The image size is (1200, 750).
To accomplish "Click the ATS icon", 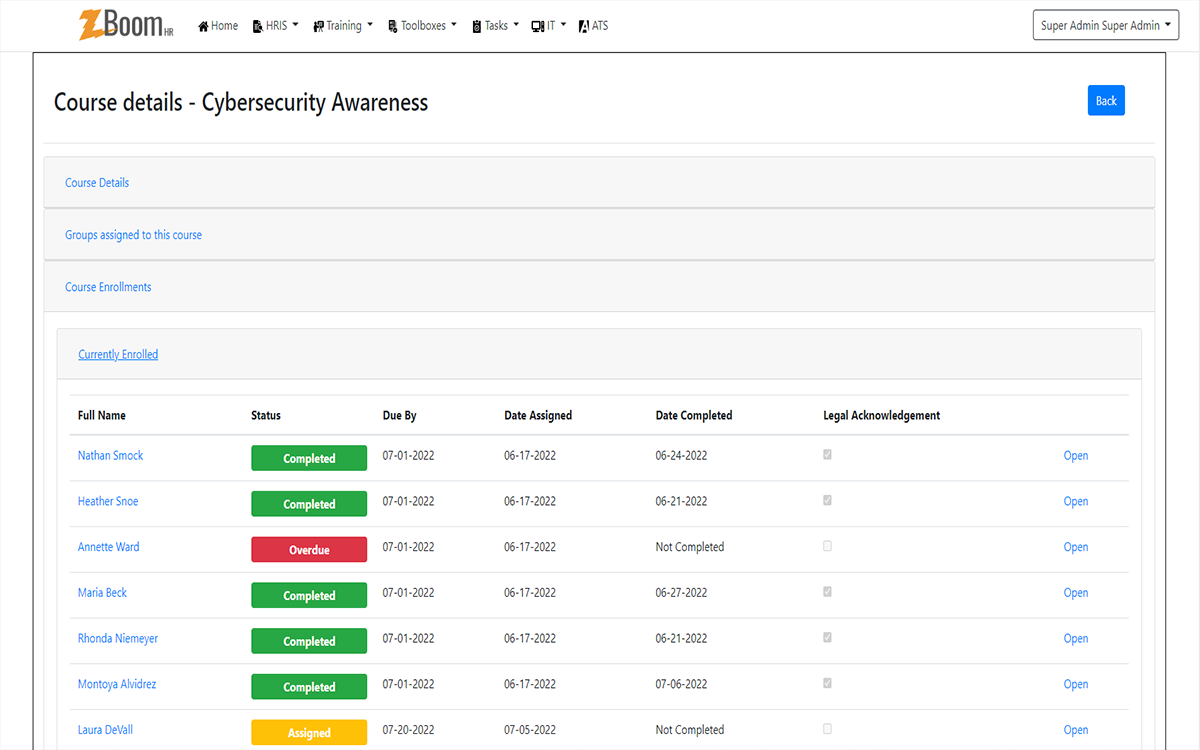I will (584, 26).
